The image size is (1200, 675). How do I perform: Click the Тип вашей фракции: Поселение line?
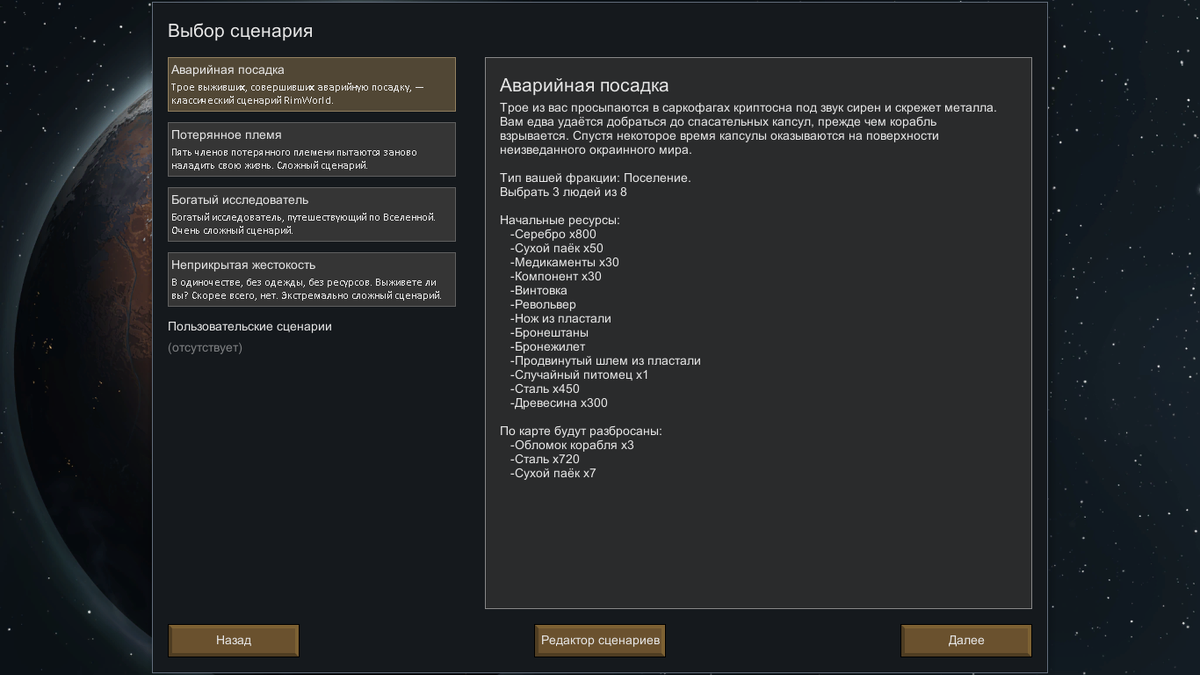595,178
